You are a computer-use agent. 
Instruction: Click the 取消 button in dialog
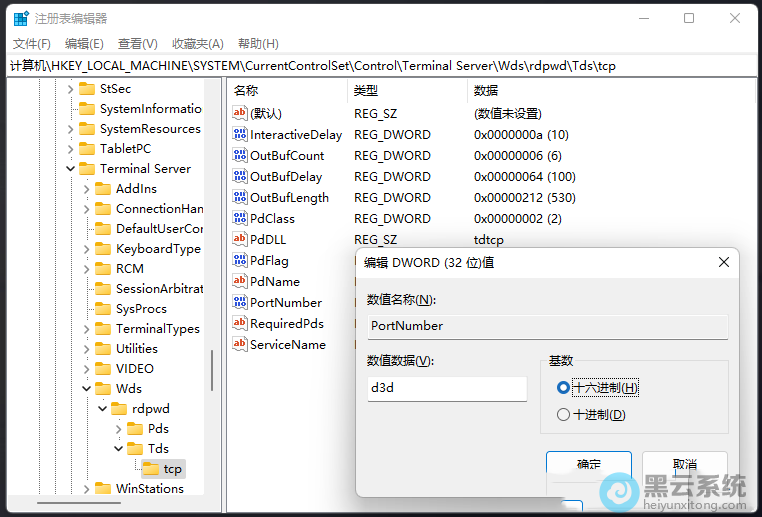(x=684, y=465)
